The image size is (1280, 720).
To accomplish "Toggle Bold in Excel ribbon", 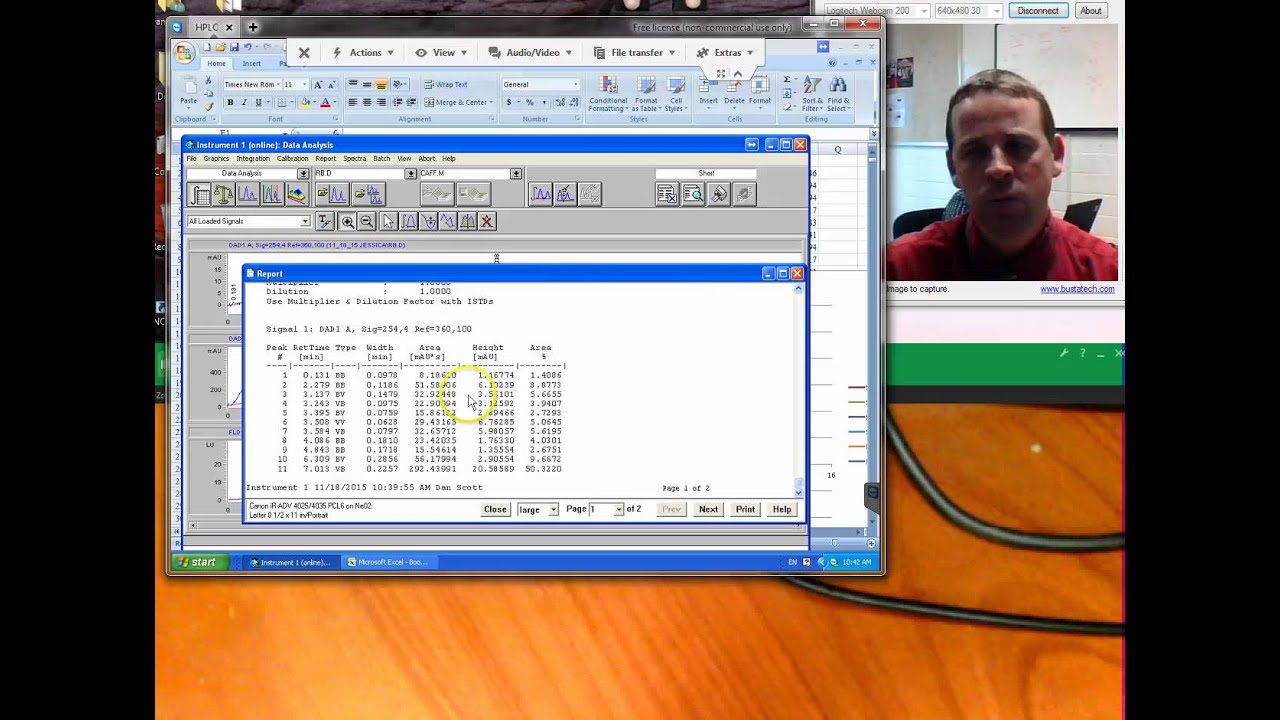I will pos(230,102).
